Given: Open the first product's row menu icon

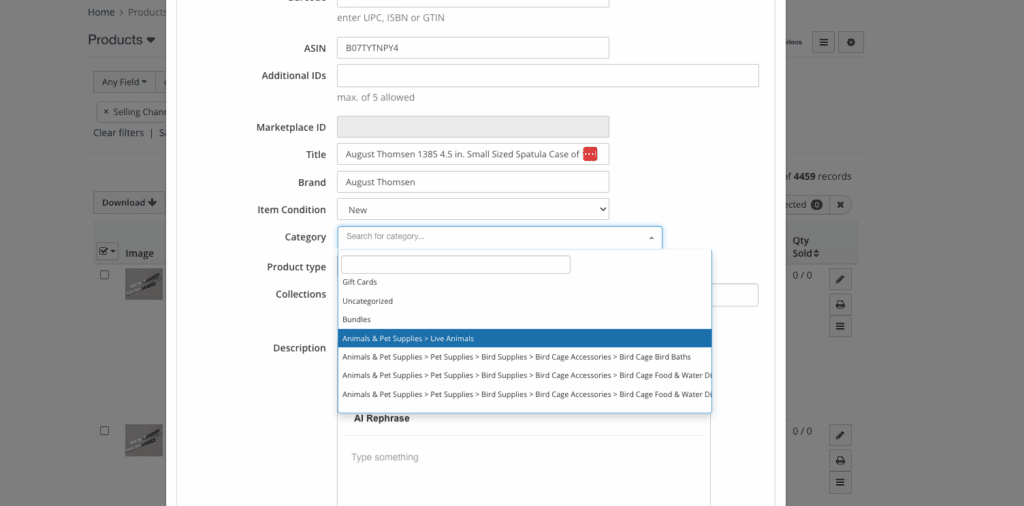Looking at the screenshot, I should (841, 327).
